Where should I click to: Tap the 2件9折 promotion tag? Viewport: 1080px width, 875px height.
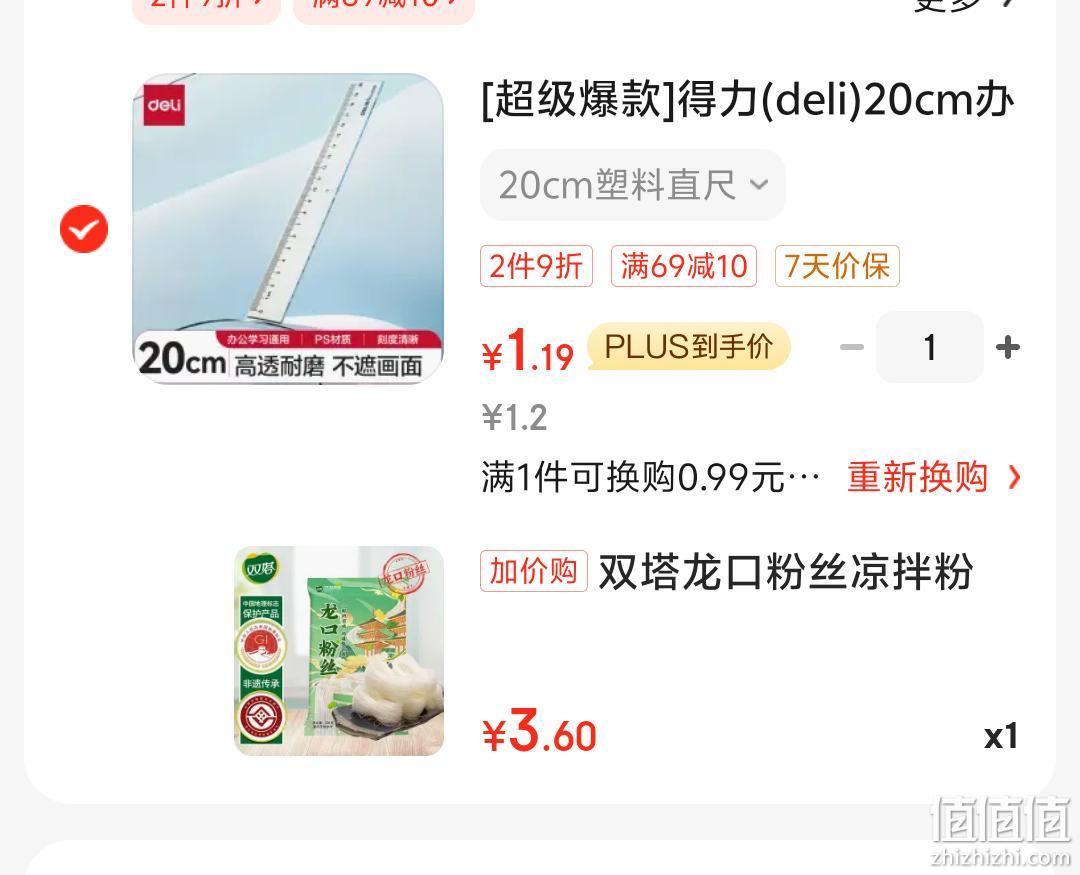point(536,266)
